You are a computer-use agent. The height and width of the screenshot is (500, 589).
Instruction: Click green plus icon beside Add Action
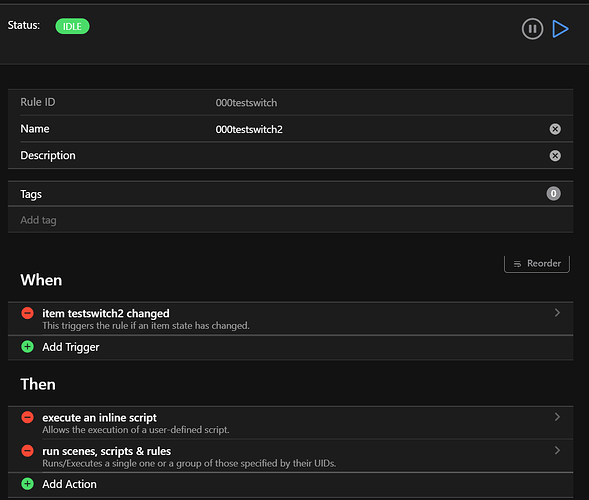pos(27,484)
